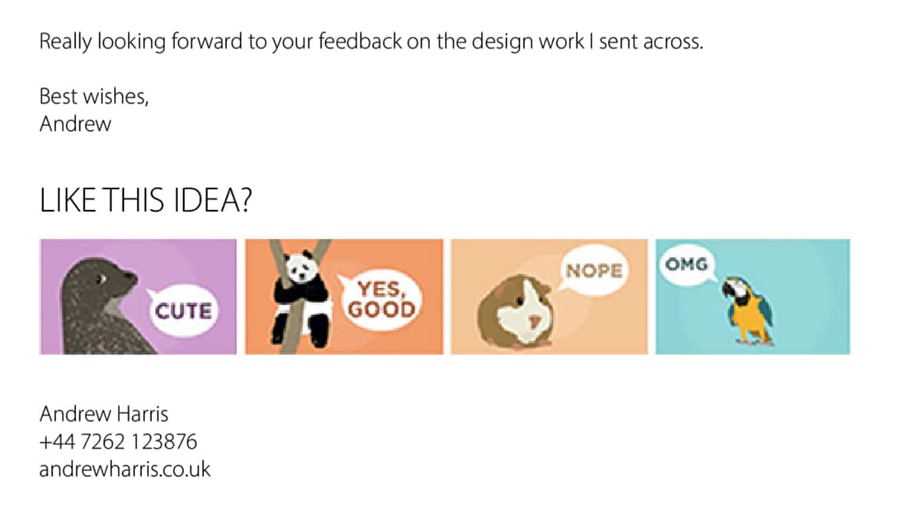Click the Best wishes closing line

(x=94, y=96)
